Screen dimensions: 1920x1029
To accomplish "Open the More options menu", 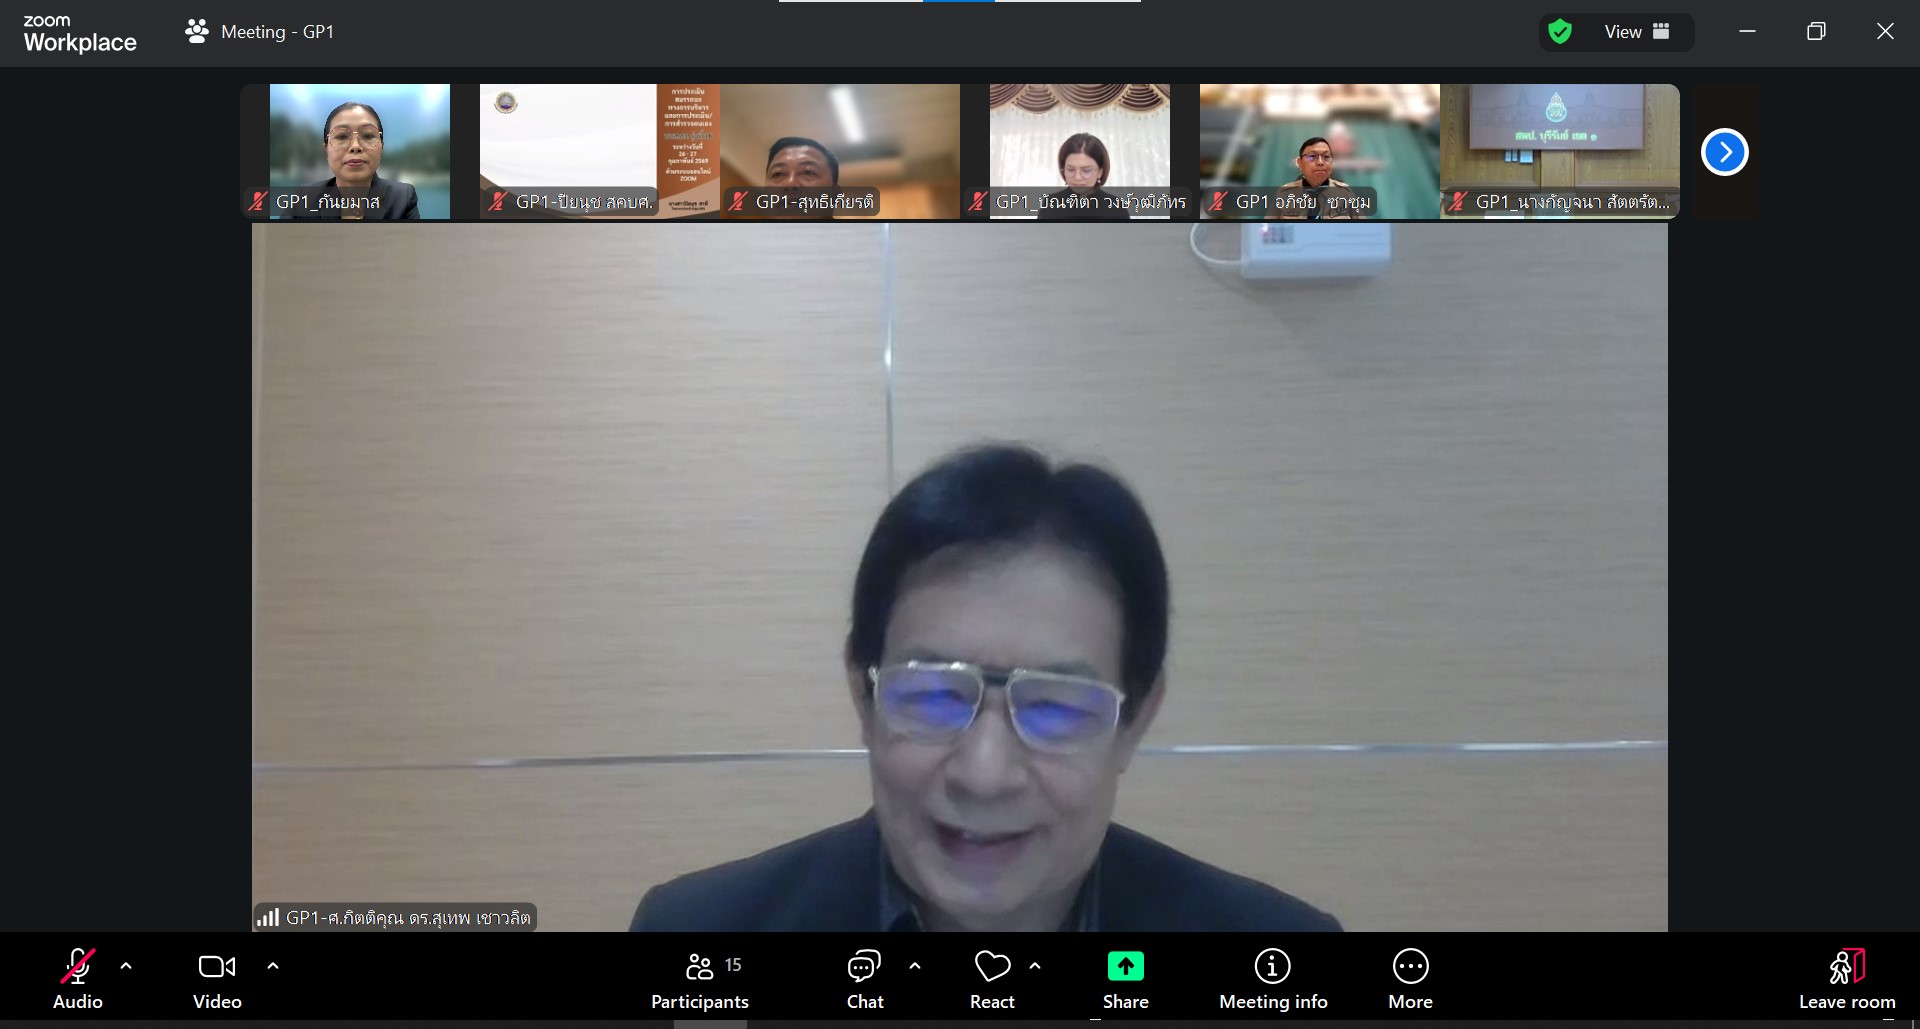I will click(x=1410, y=967).
